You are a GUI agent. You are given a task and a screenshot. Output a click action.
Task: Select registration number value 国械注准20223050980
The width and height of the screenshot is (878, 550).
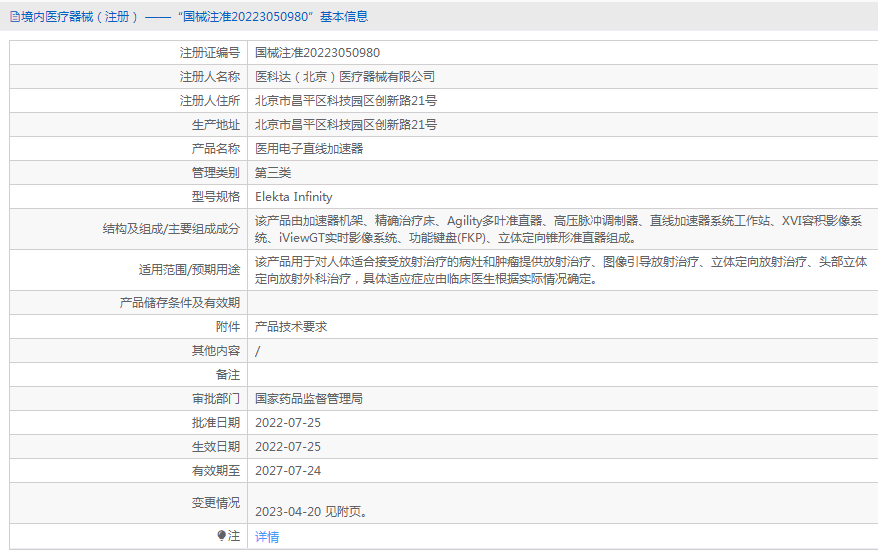pos(317,53)
